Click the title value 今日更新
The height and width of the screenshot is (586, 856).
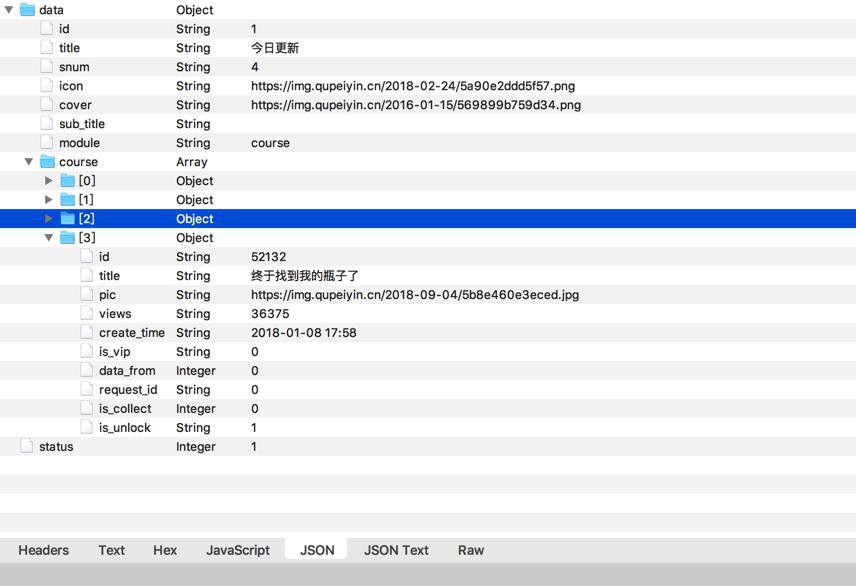click(275, 48)
